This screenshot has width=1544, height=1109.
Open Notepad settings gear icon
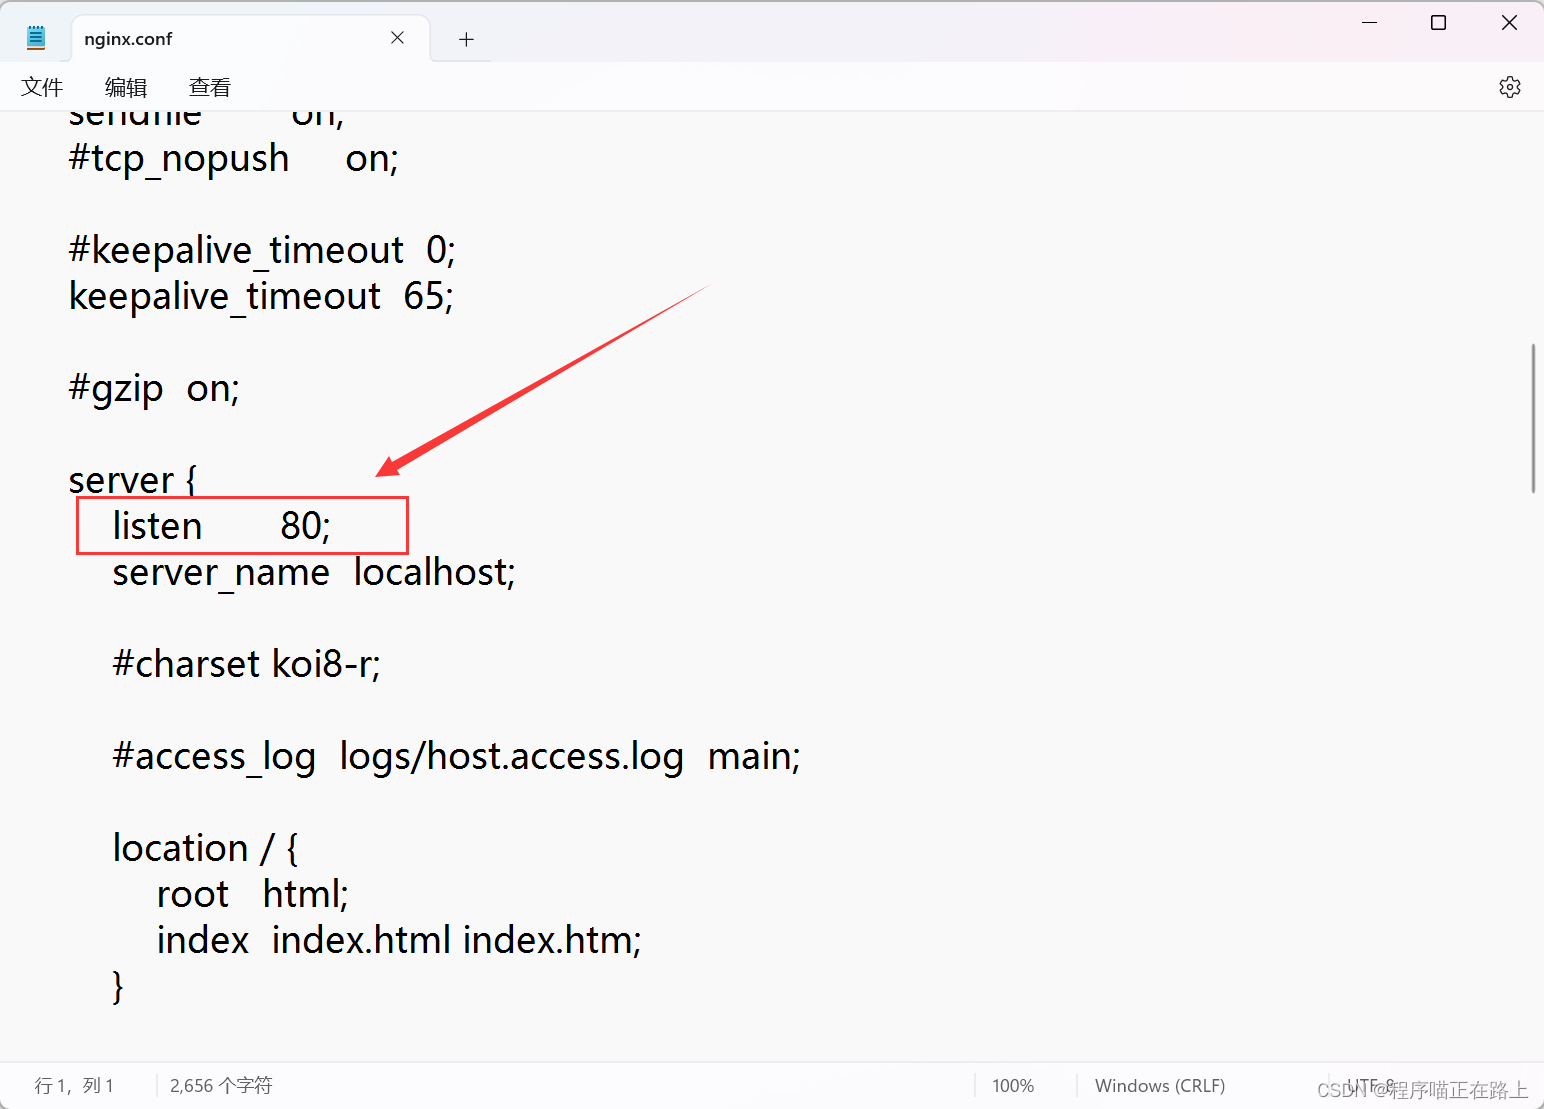[1510, 87]
